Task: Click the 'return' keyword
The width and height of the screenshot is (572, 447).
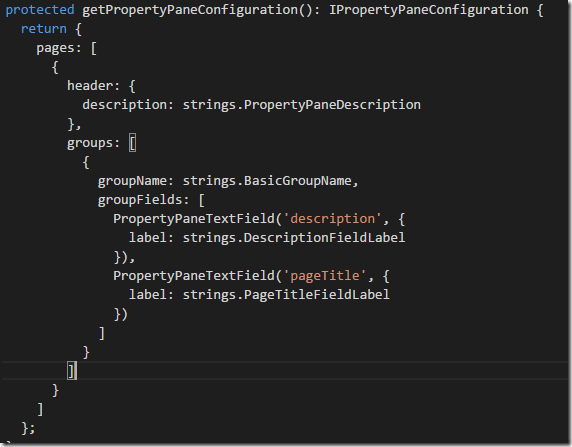Action: [x=44, y=29]
